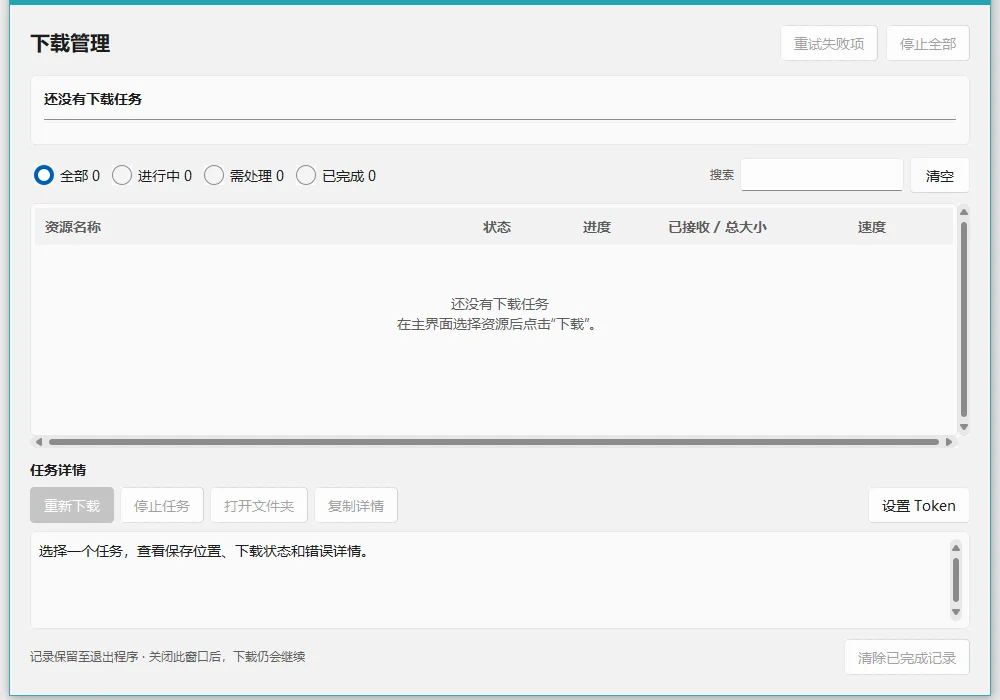Click the 重新下载 button
Screen dimensions: 1000x700
point(72,505)
